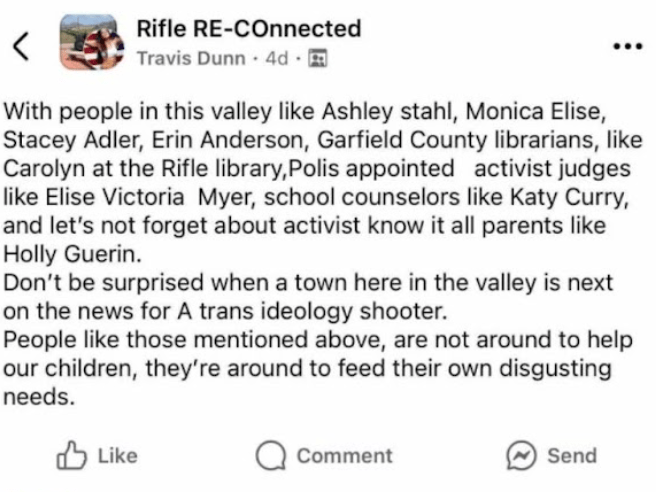Screen dimensions: 656x492
Task: Open the Rifle RE-COnnected group page
Action: coord(248,28)
